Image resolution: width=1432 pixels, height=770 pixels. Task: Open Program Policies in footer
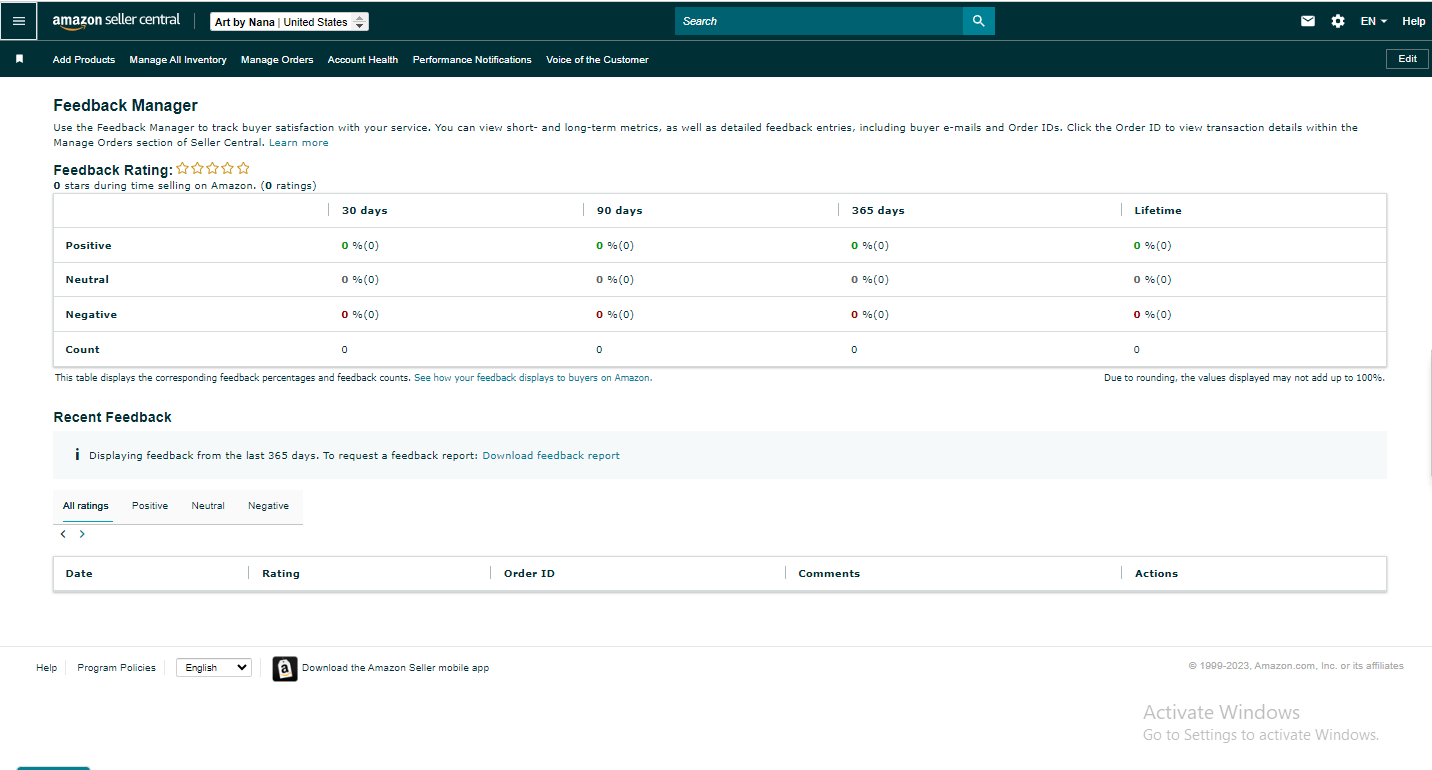[x=116, y=668]
